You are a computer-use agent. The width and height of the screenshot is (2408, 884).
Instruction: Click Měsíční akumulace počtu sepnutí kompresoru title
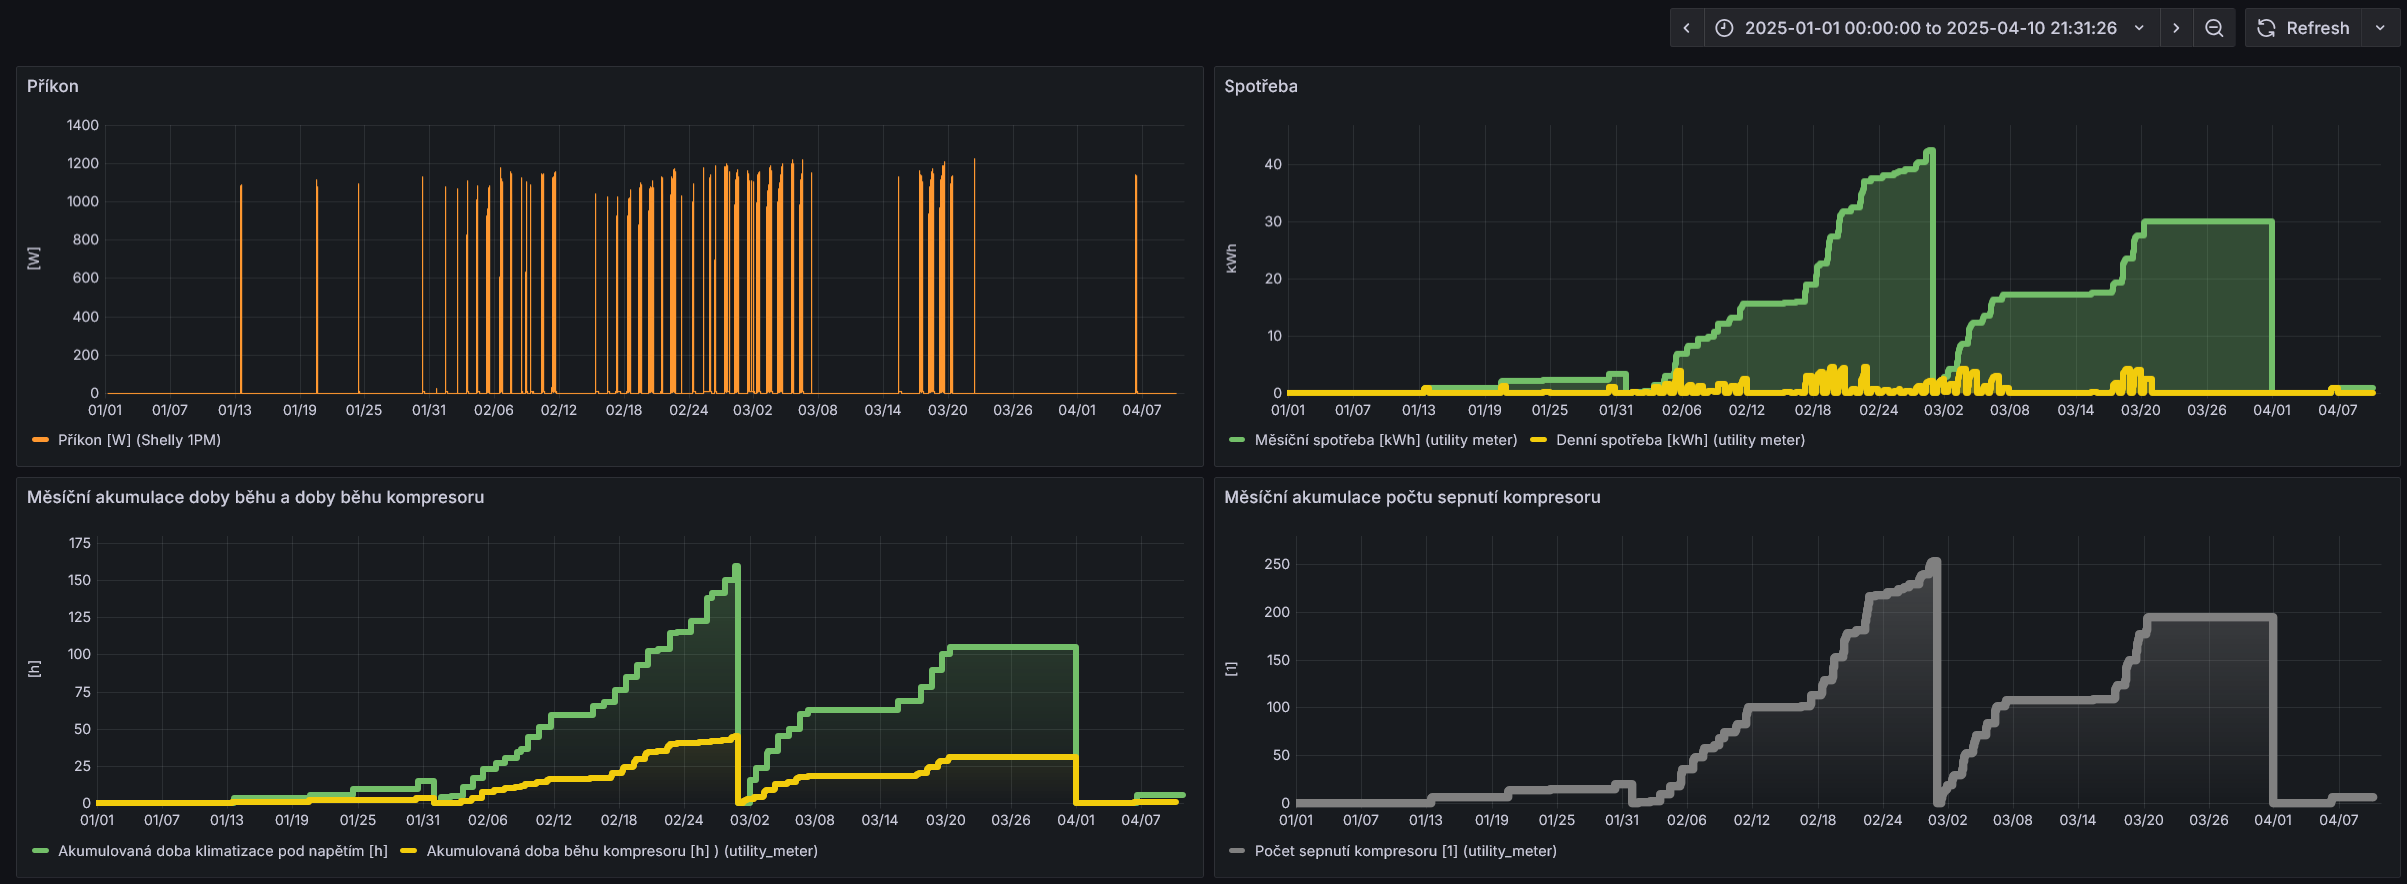(1411, 497)
